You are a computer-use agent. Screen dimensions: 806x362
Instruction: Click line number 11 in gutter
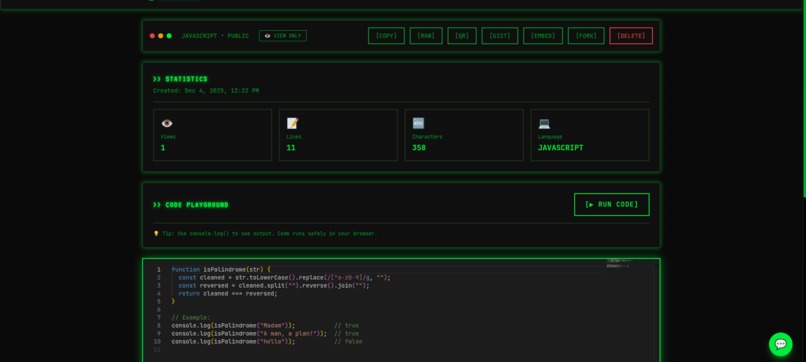coord(157,350)
